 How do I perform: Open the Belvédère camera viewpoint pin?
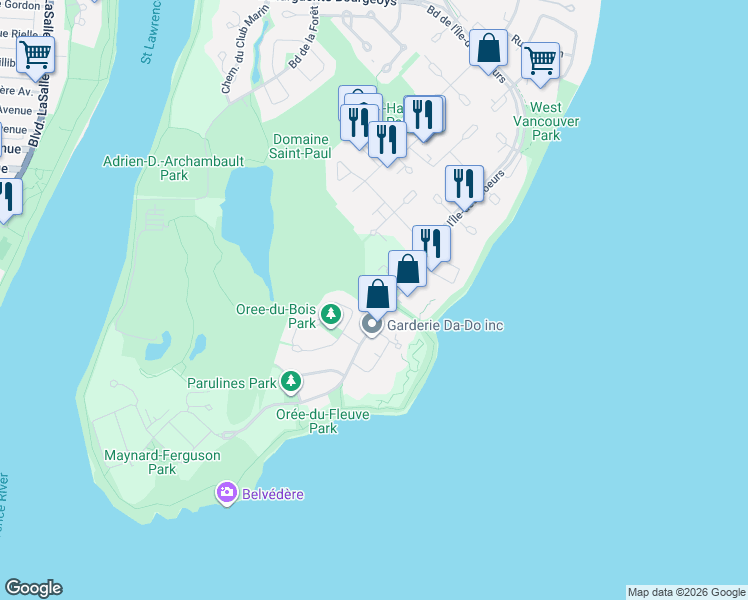click(x=227, y=493)
